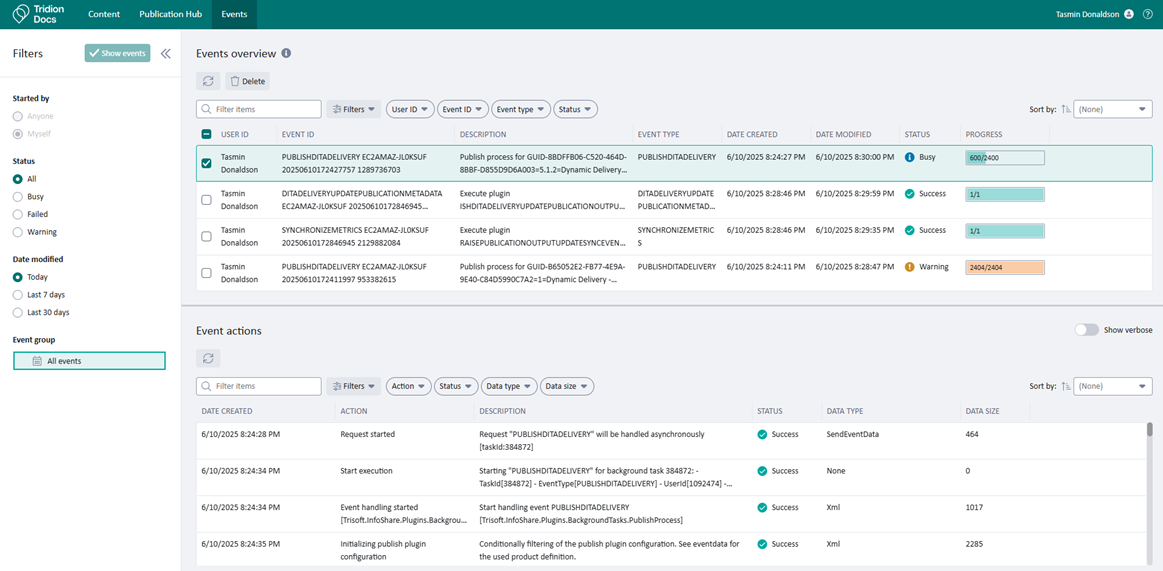Enable the Show verbose switch
Viewport: 1163px width, 571px height.
1086,330
